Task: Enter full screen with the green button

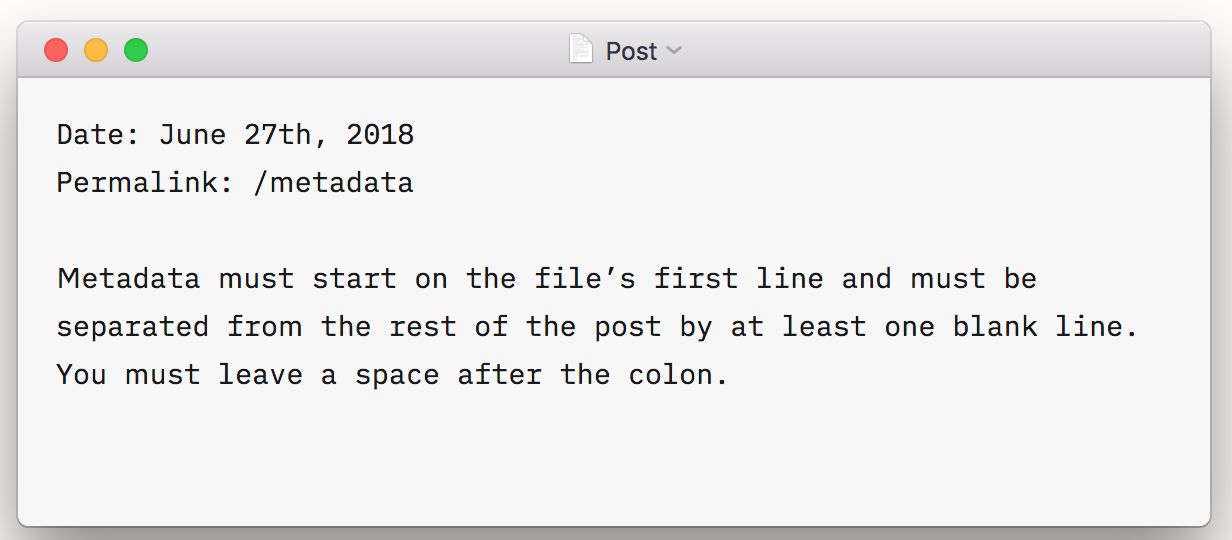Action: (x=136, y=50)
